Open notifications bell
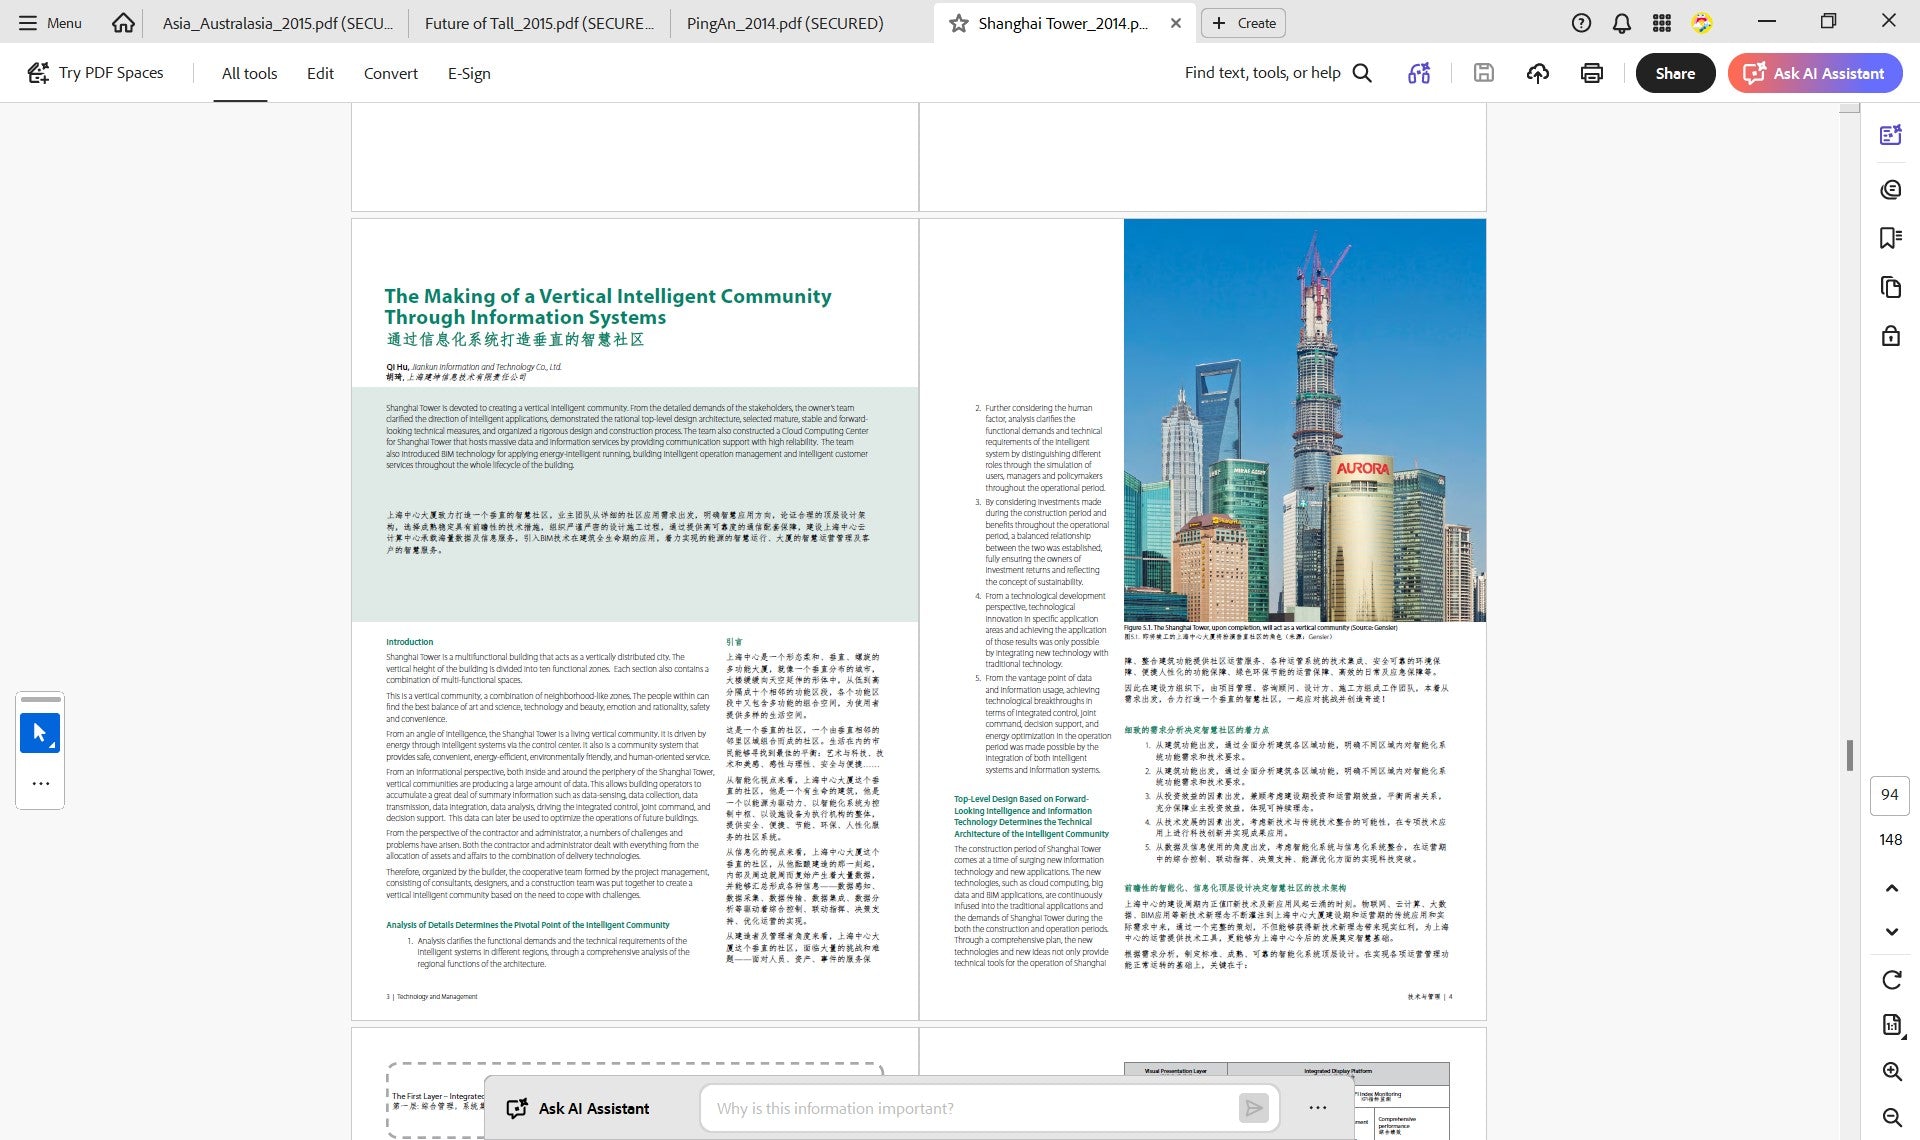The height and width of the screenshot is (1140, 1920). [x=1622, y=23]
